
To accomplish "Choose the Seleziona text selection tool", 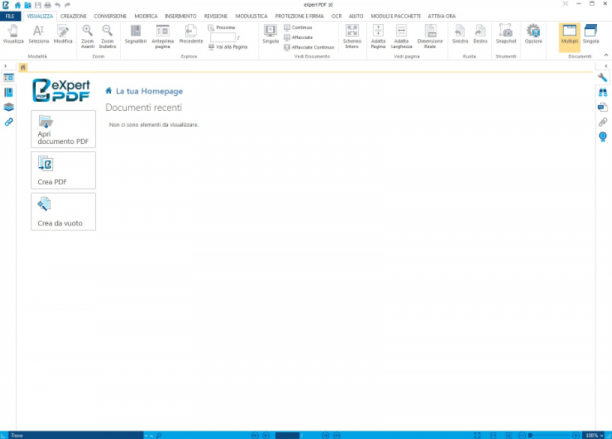I will (x=39, y=34).
